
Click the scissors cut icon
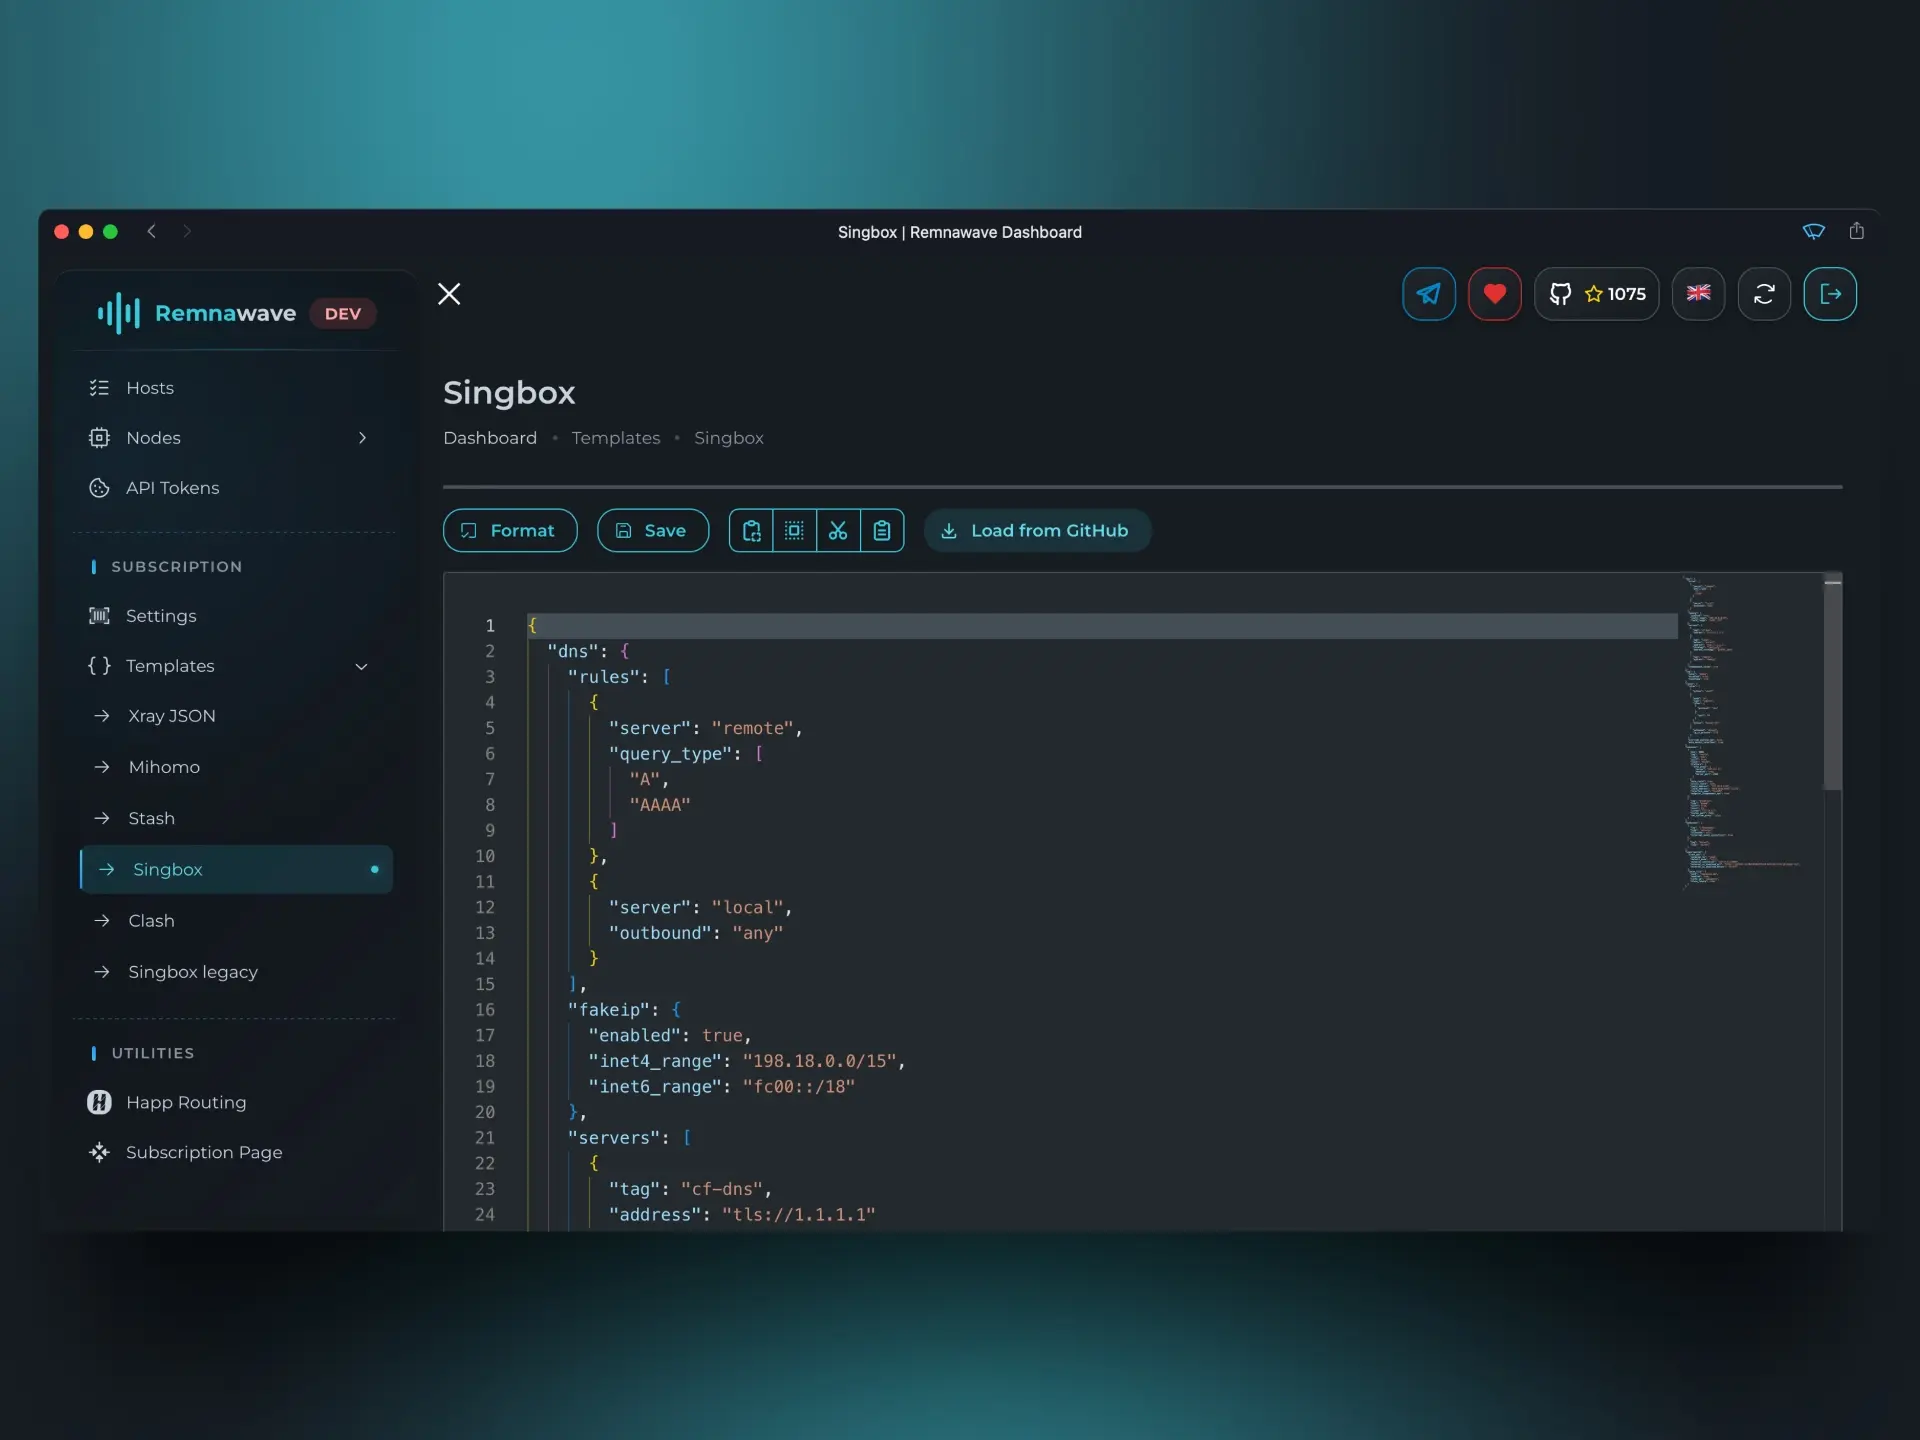838,531
